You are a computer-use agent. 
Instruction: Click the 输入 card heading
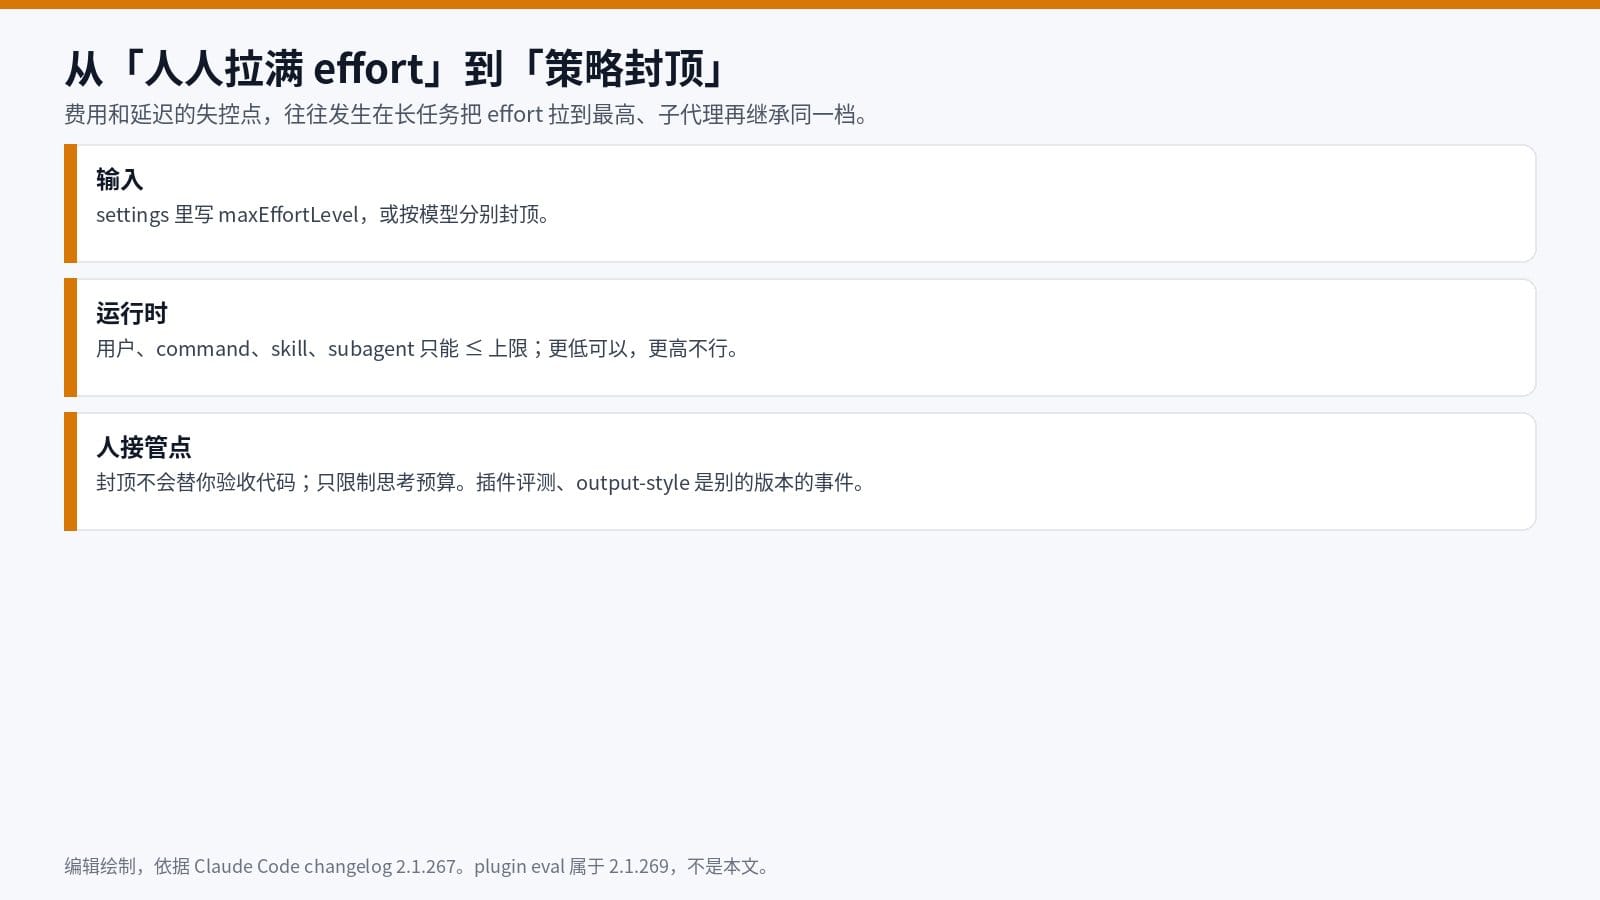(120, 179)
